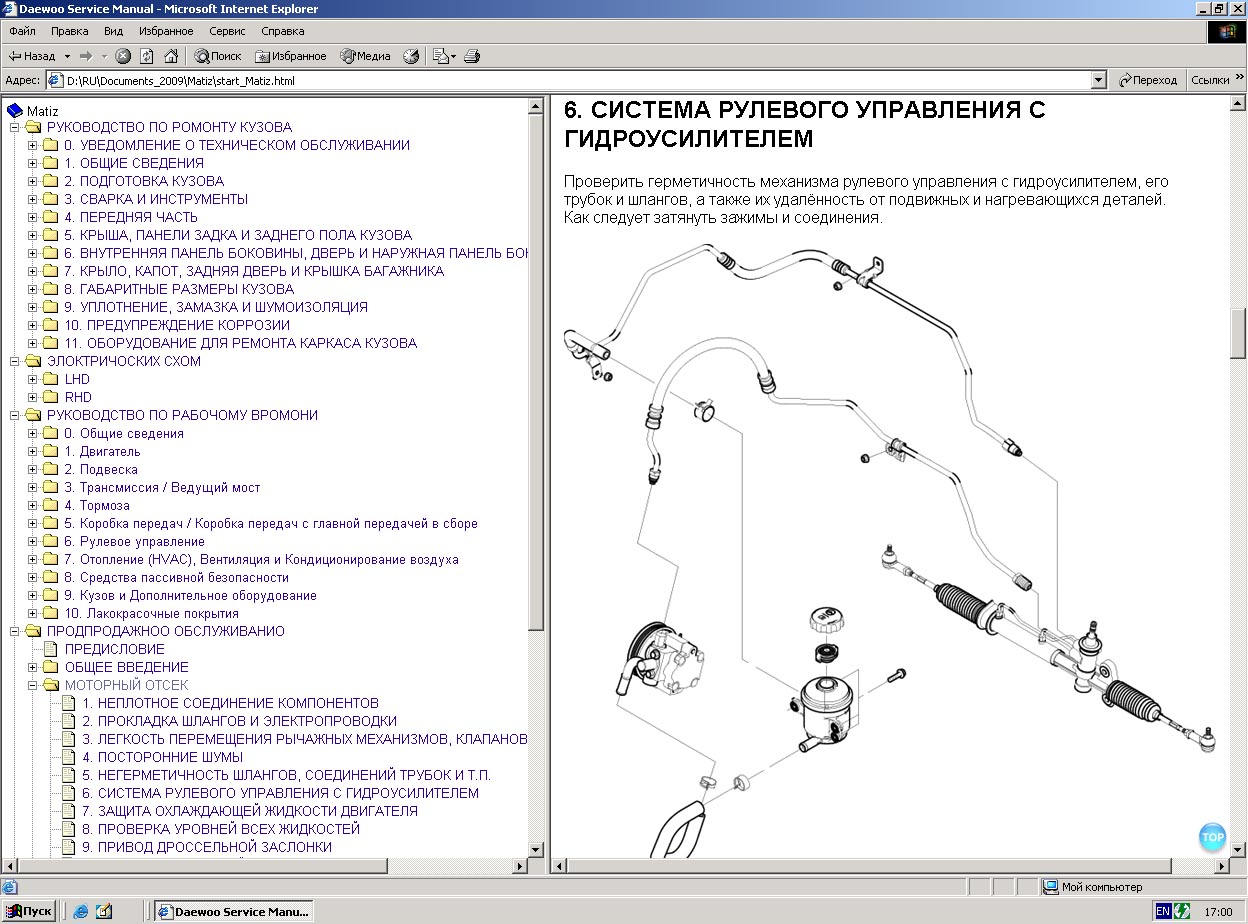Image resolution: width=1248 pixels, height=924 pixels.
Task: Collapse the 'МОТОРНЫЙ ОТСЕК' tree node
Action: tap(33, 686)
